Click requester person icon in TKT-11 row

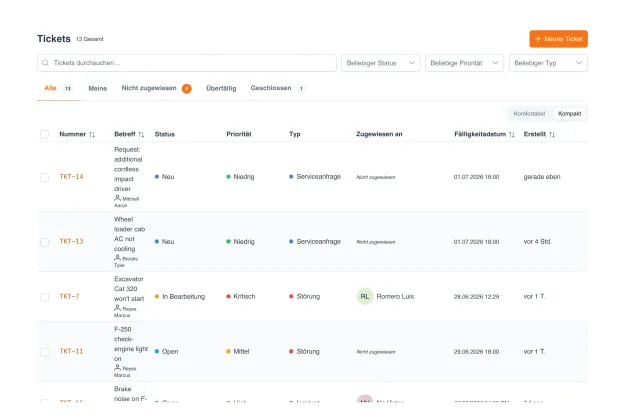(117, 367)
